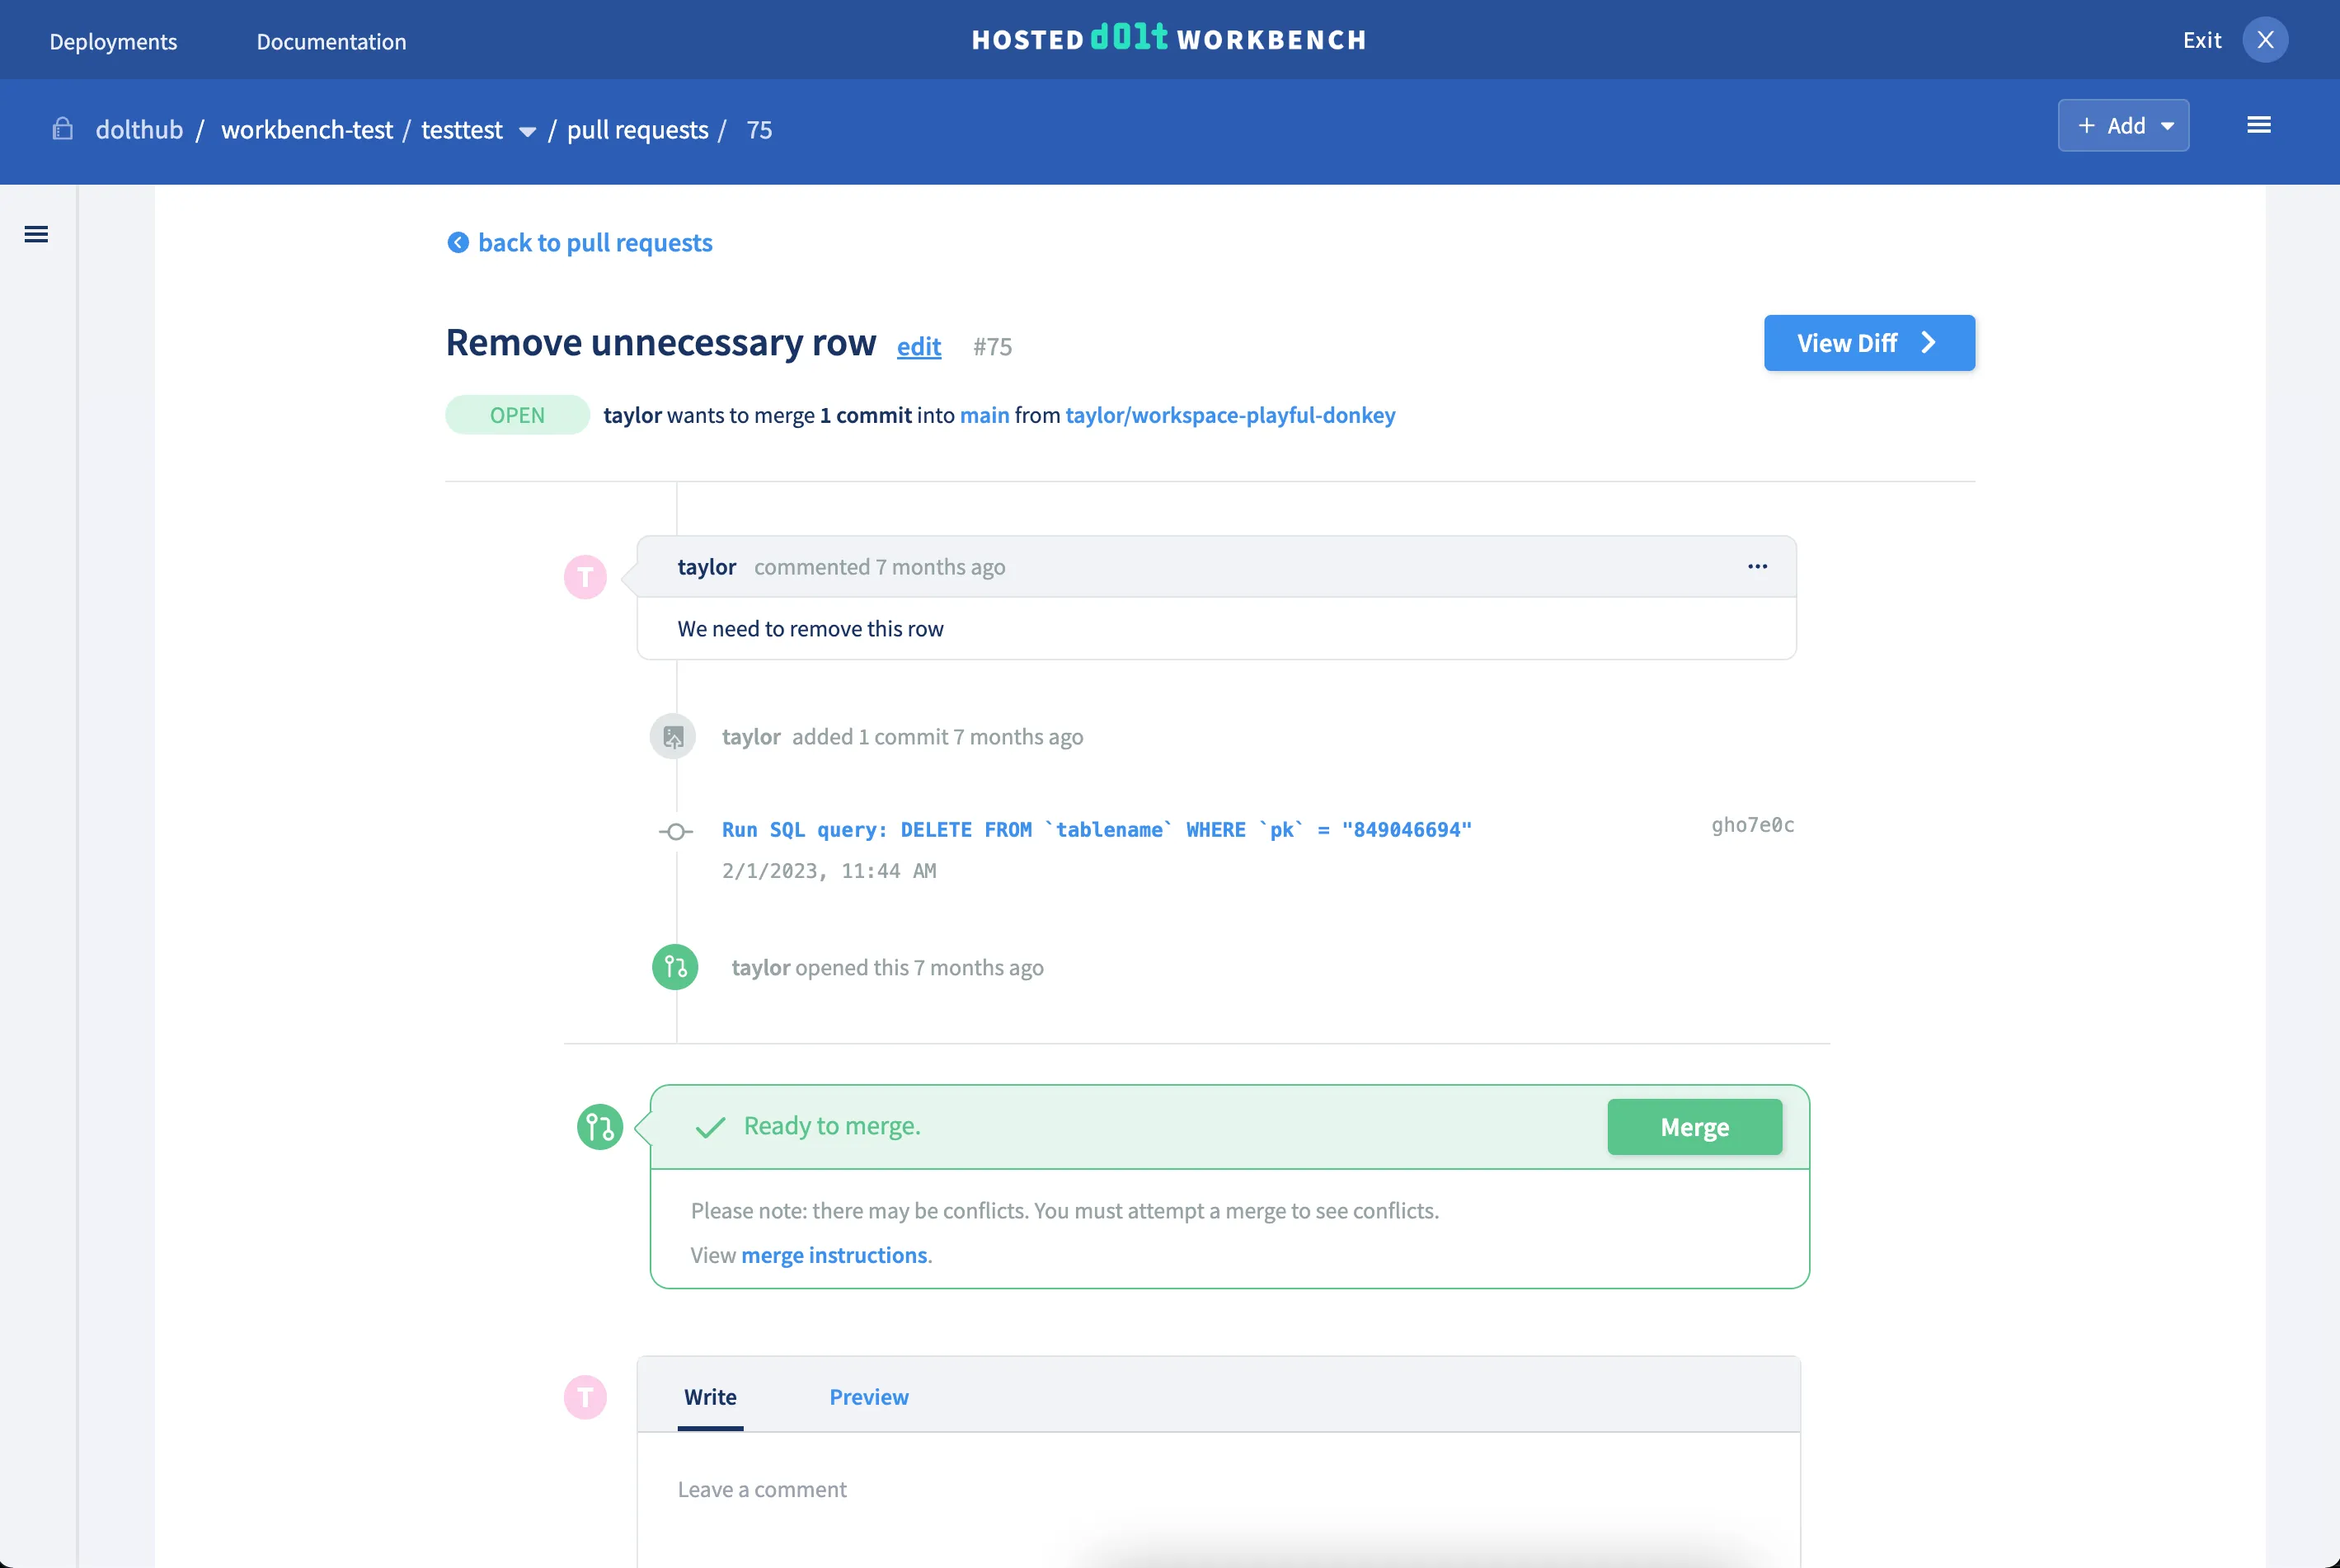Click taylor's pink avatar on the comment

pos(585,576)
